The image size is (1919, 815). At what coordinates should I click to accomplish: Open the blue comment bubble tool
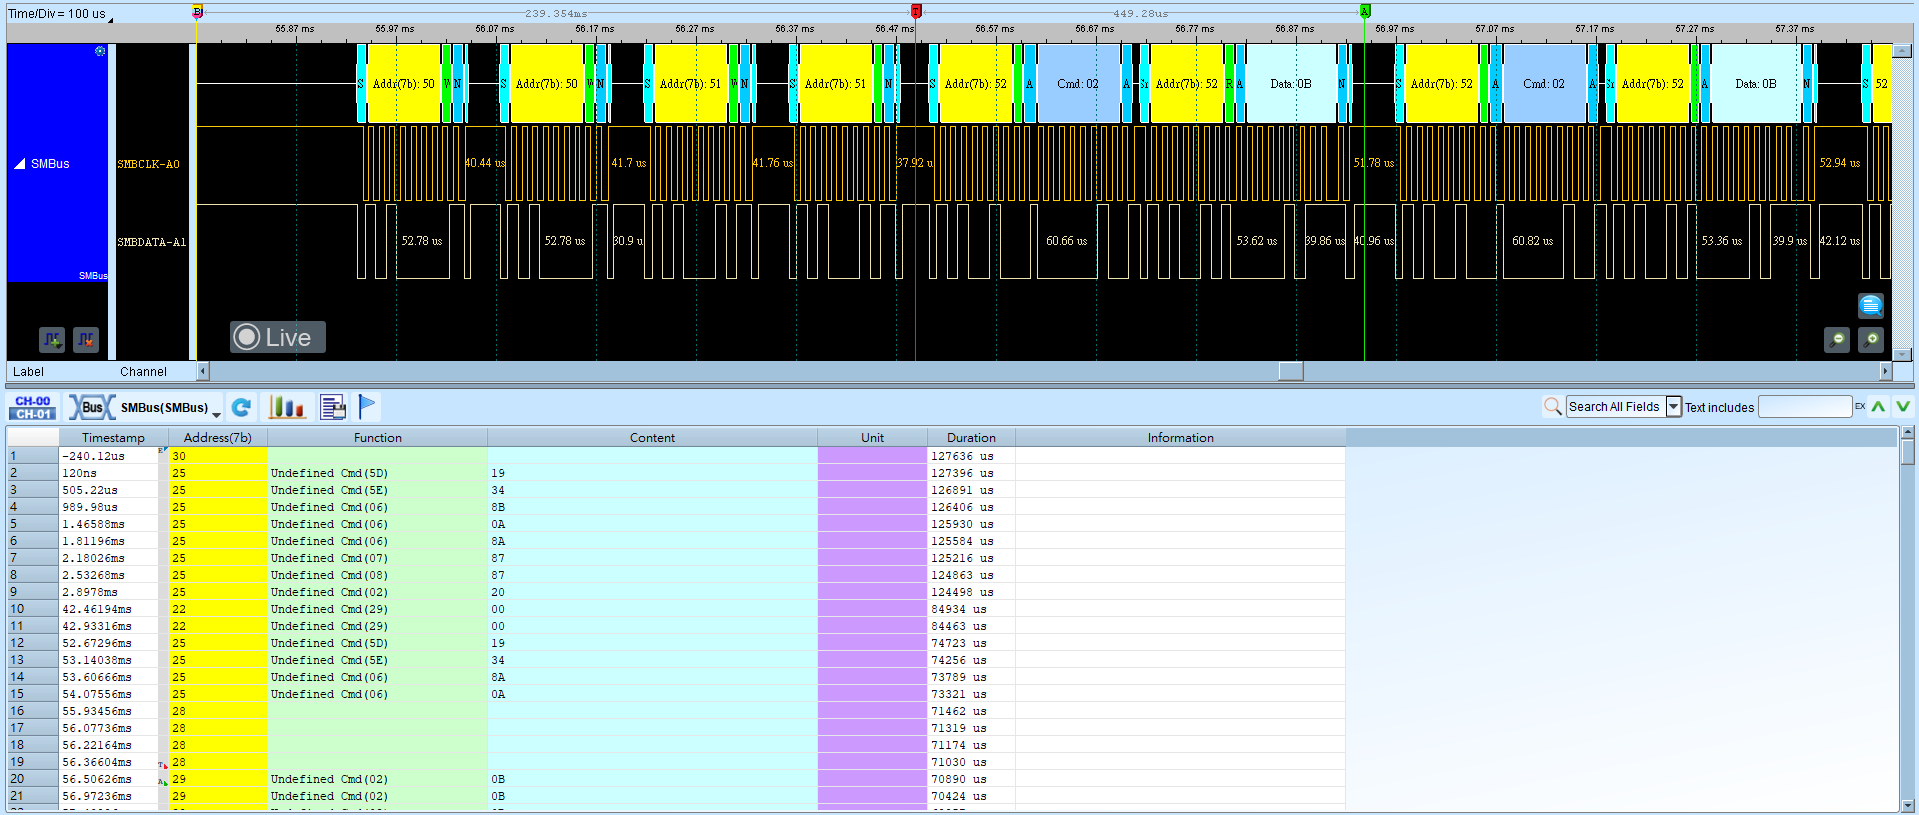click(1870, 305)
